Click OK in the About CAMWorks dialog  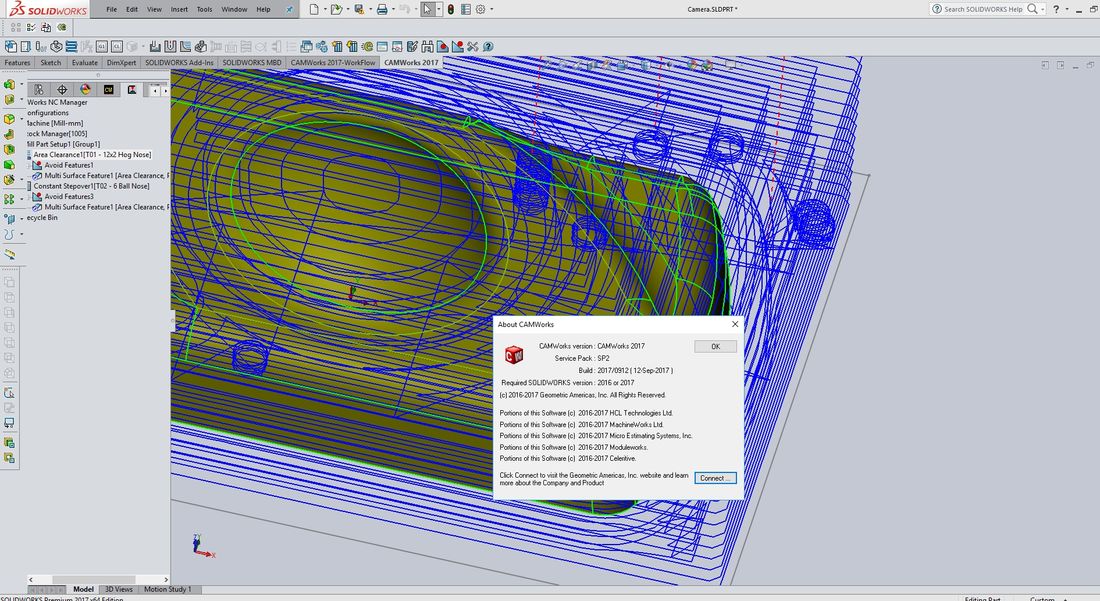click(715, 346)
